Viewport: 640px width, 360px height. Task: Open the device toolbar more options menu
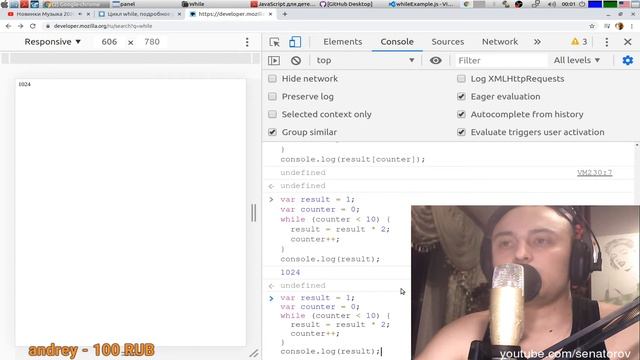[x=247, y=42]
